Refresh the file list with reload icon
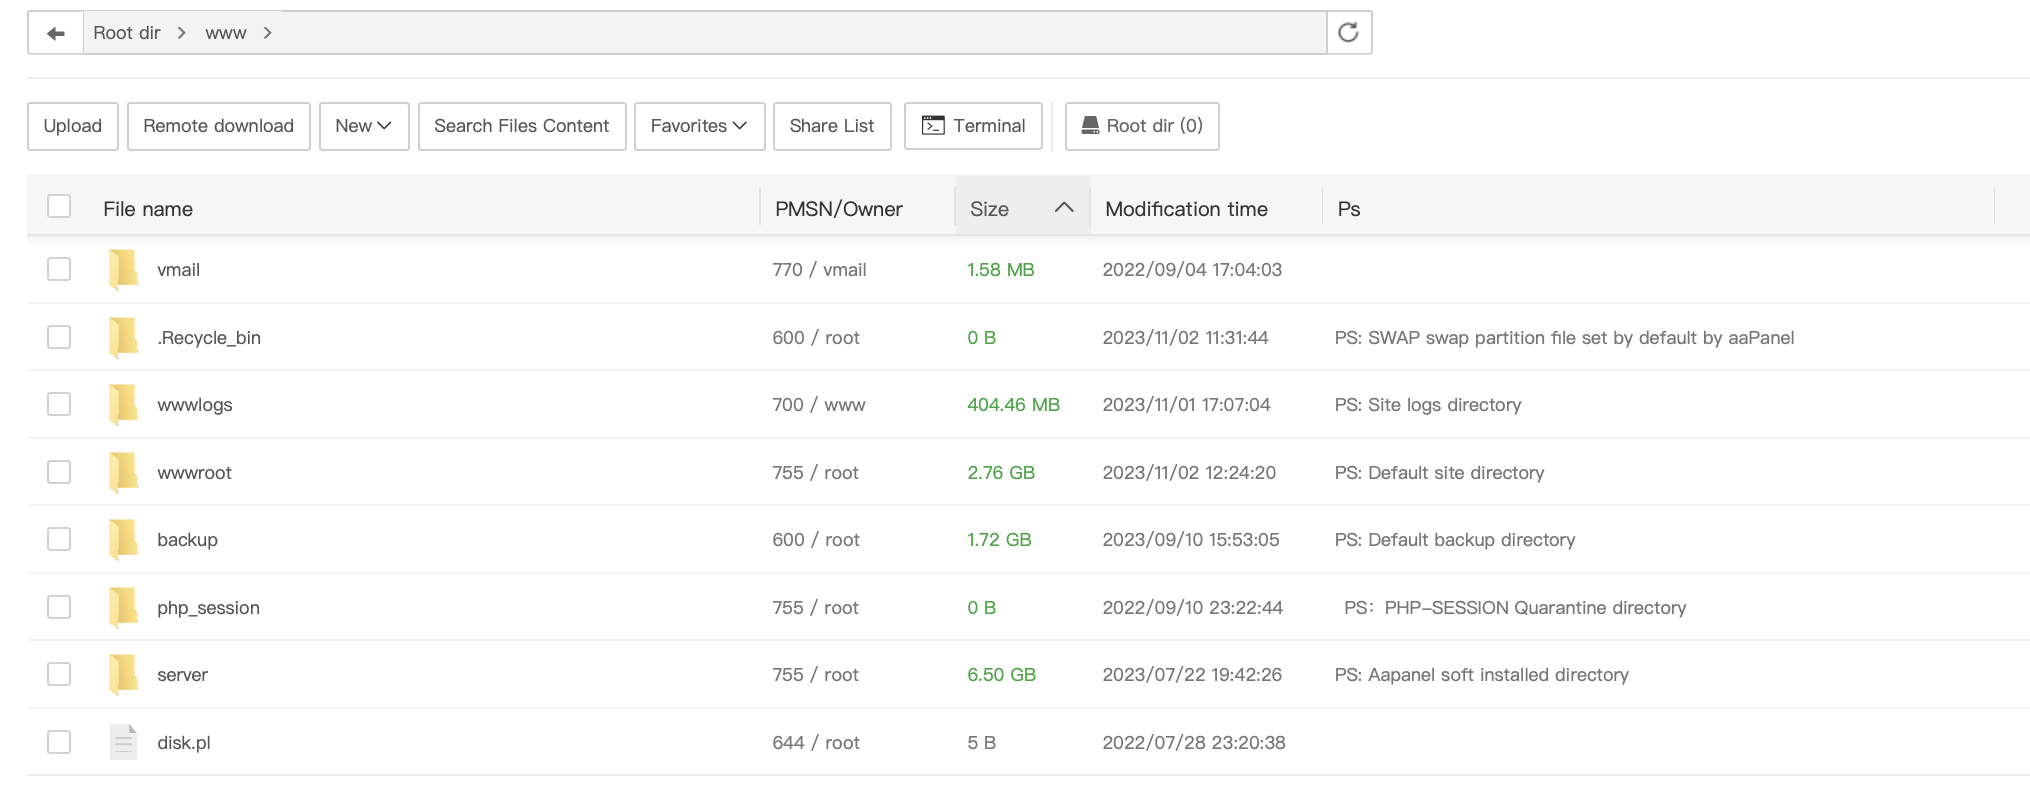The width and height of the screenshot is (2030, 794). (x=1348, y=33)
